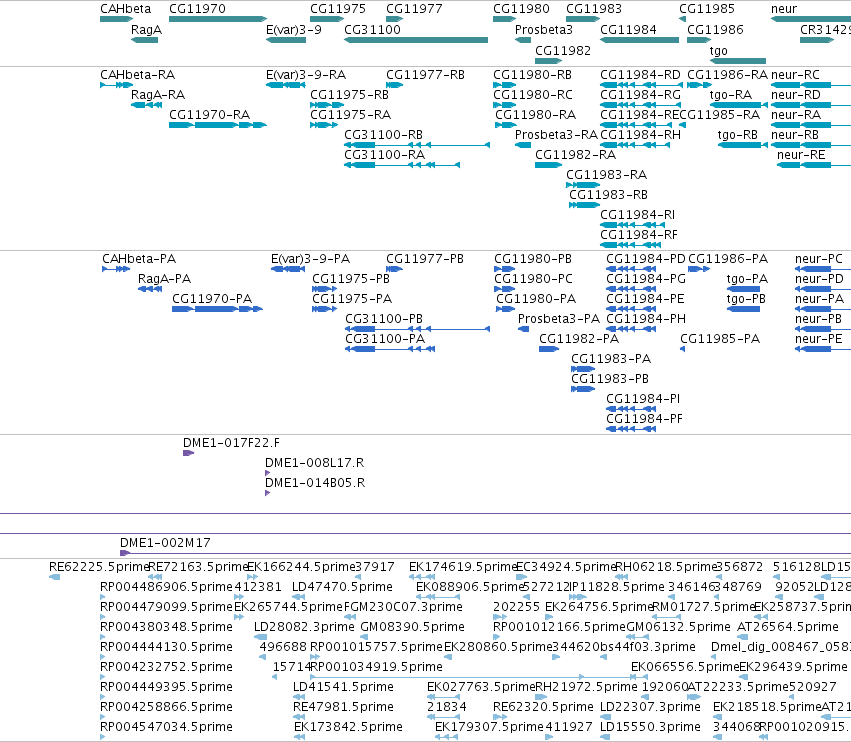Click the CG11975 gene label

point(338,9)
